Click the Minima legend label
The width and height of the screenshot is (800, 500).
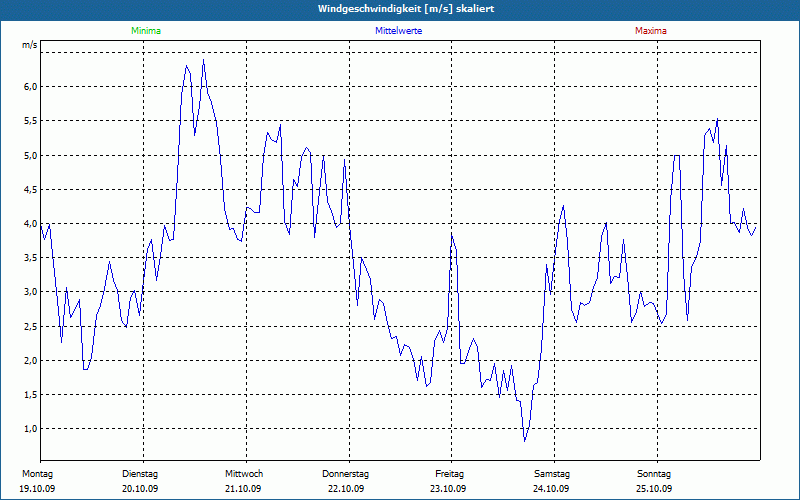[146, 31]
